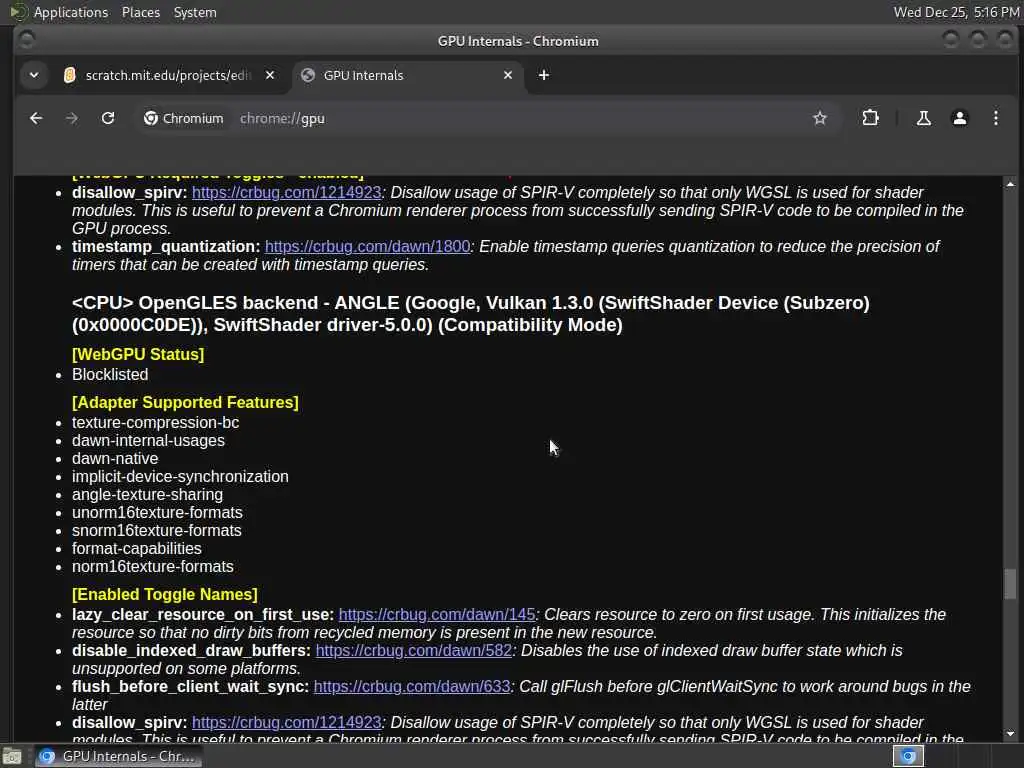This screenshot has width=1024, height=768.
Task: Click the OpenGLES backend ANGLE heading
Action: pos(471,314)
